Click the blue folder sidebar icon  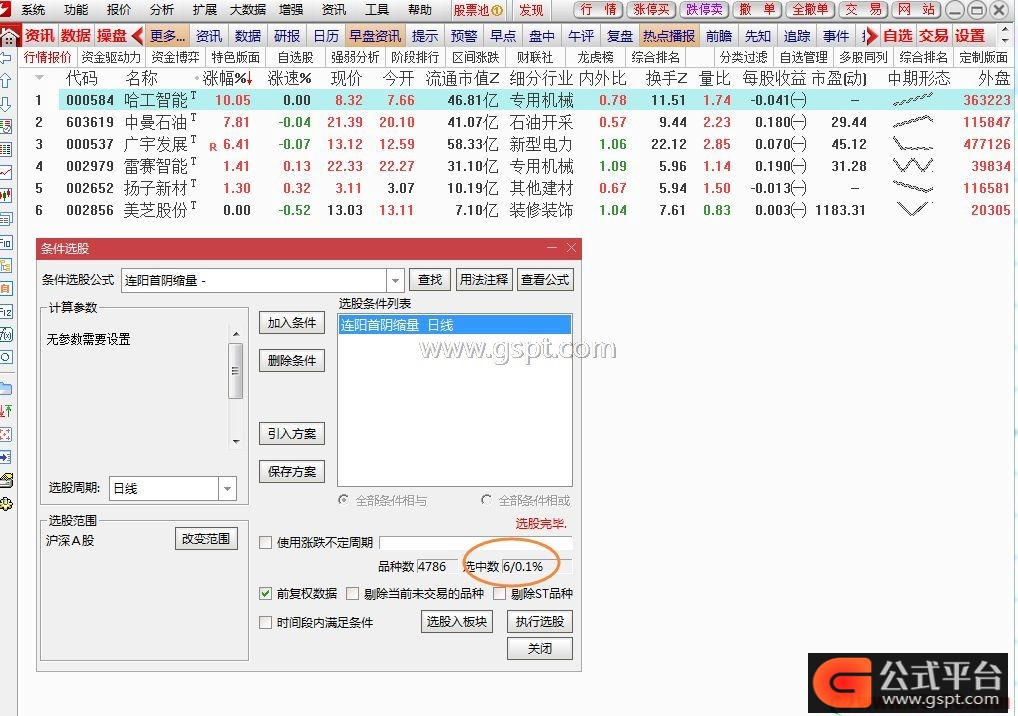tap(5, 388)
